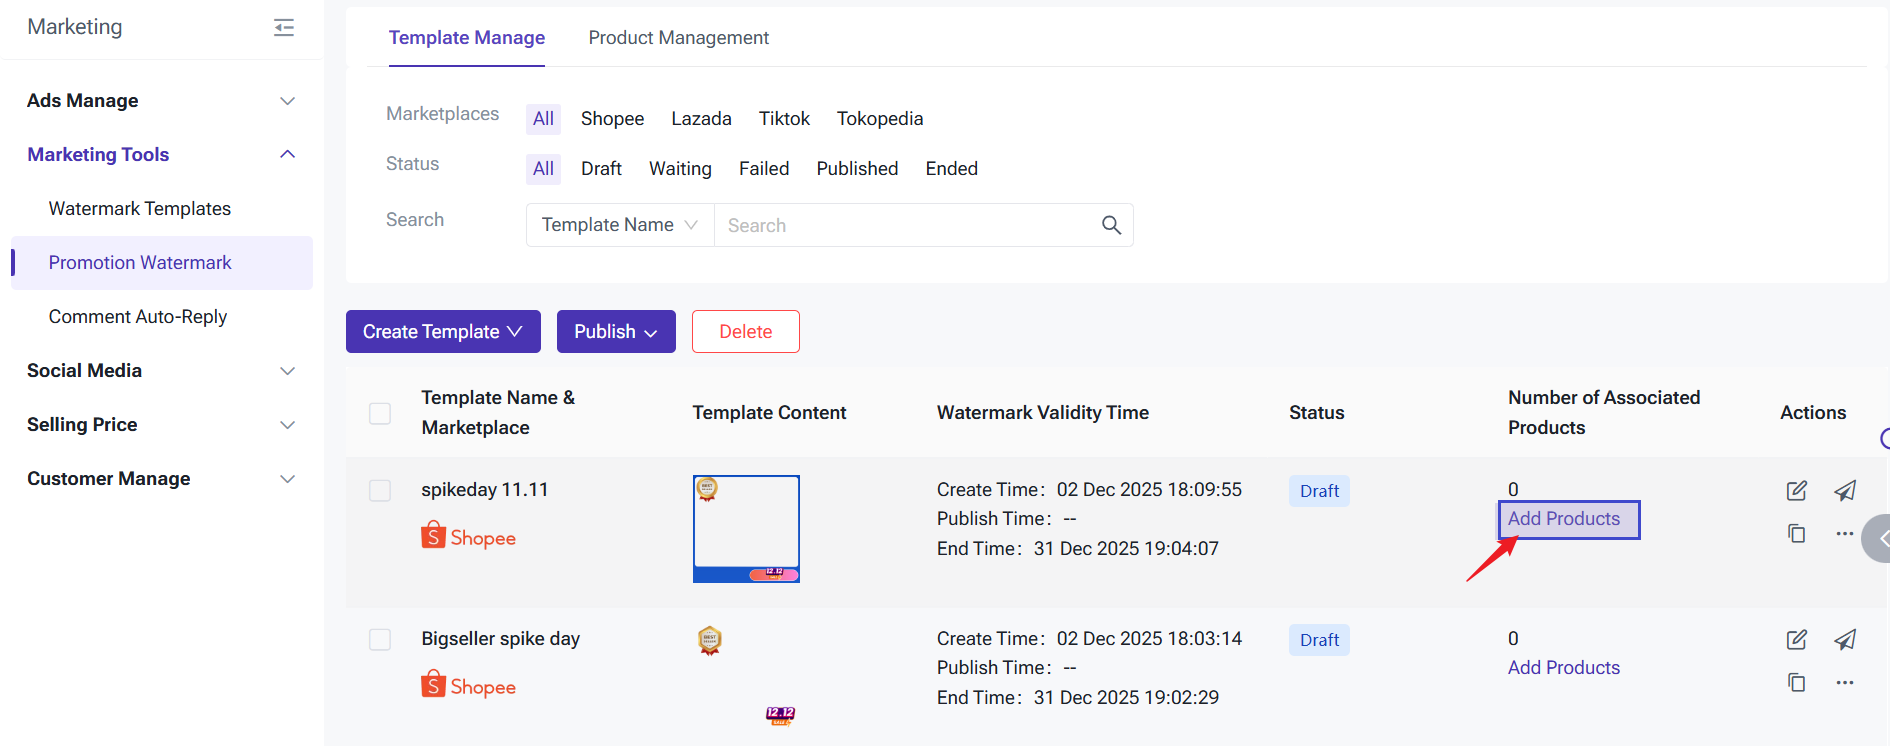Image resolution: width=1890 pixels, height=746 pixels.
Task: Check the Bigseller spike day row checkbox
Action: pos(380,639)
